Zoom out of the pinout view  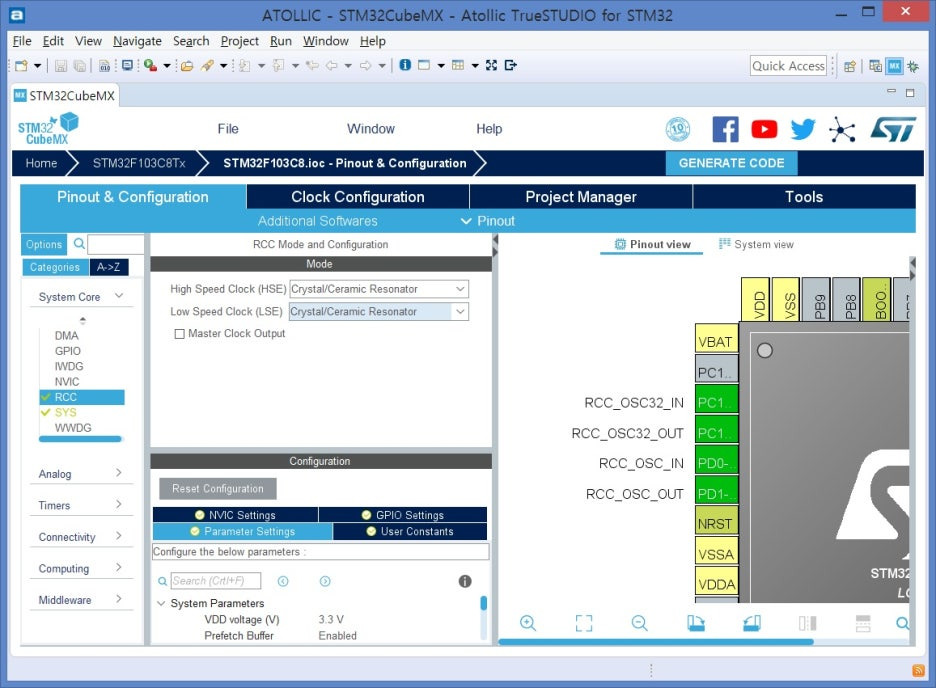[x=639, y=623]
